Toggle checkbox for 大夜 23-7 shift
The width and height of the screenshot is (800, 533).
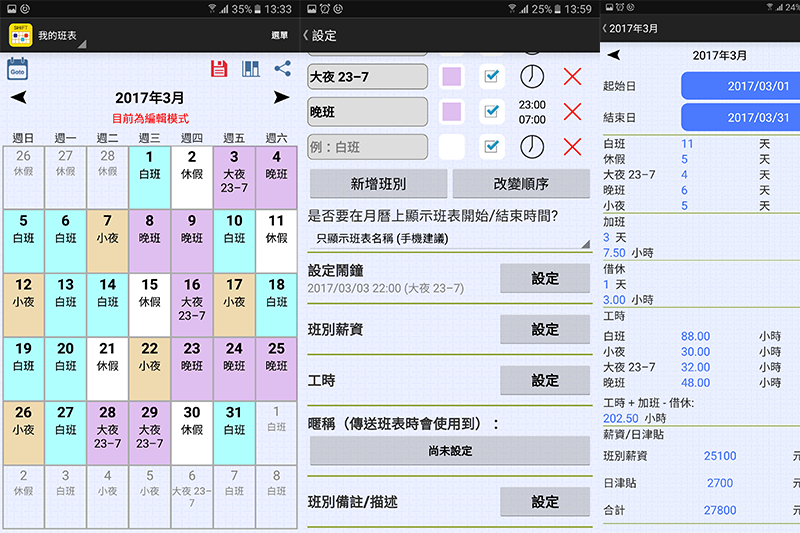coord(491,77)
